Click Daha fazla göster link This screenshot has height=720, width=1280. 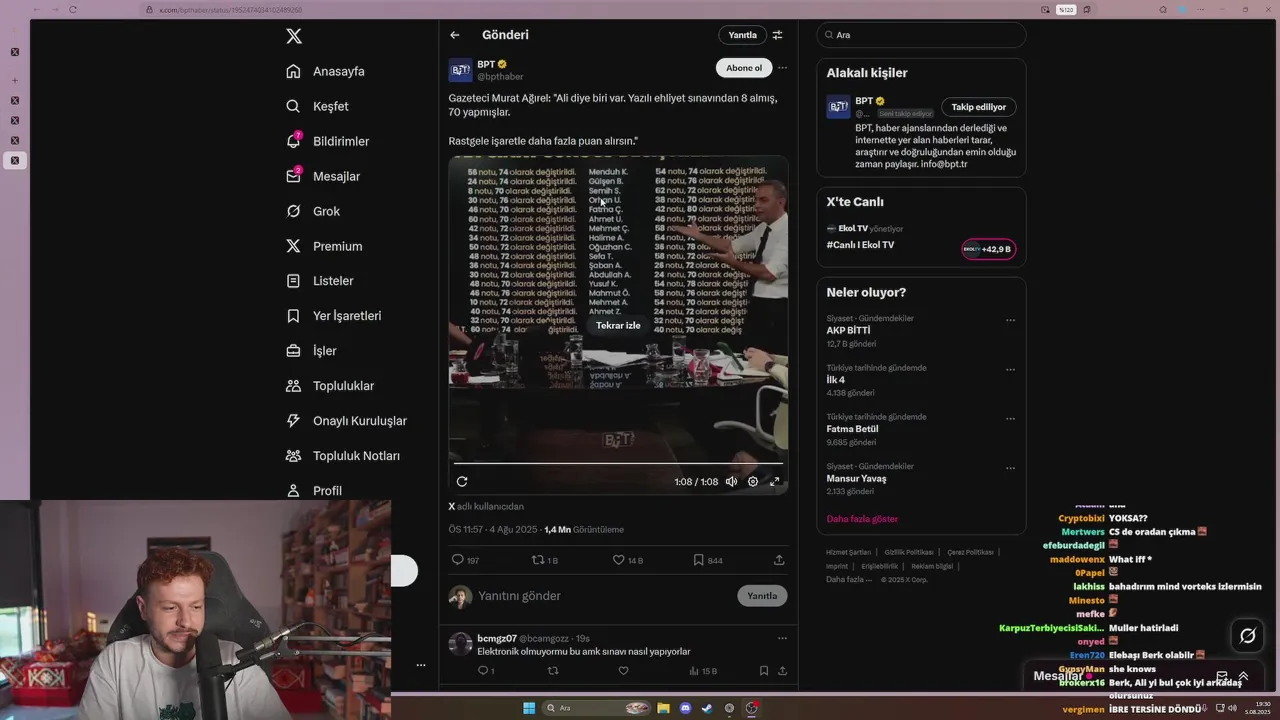(862, 519)
